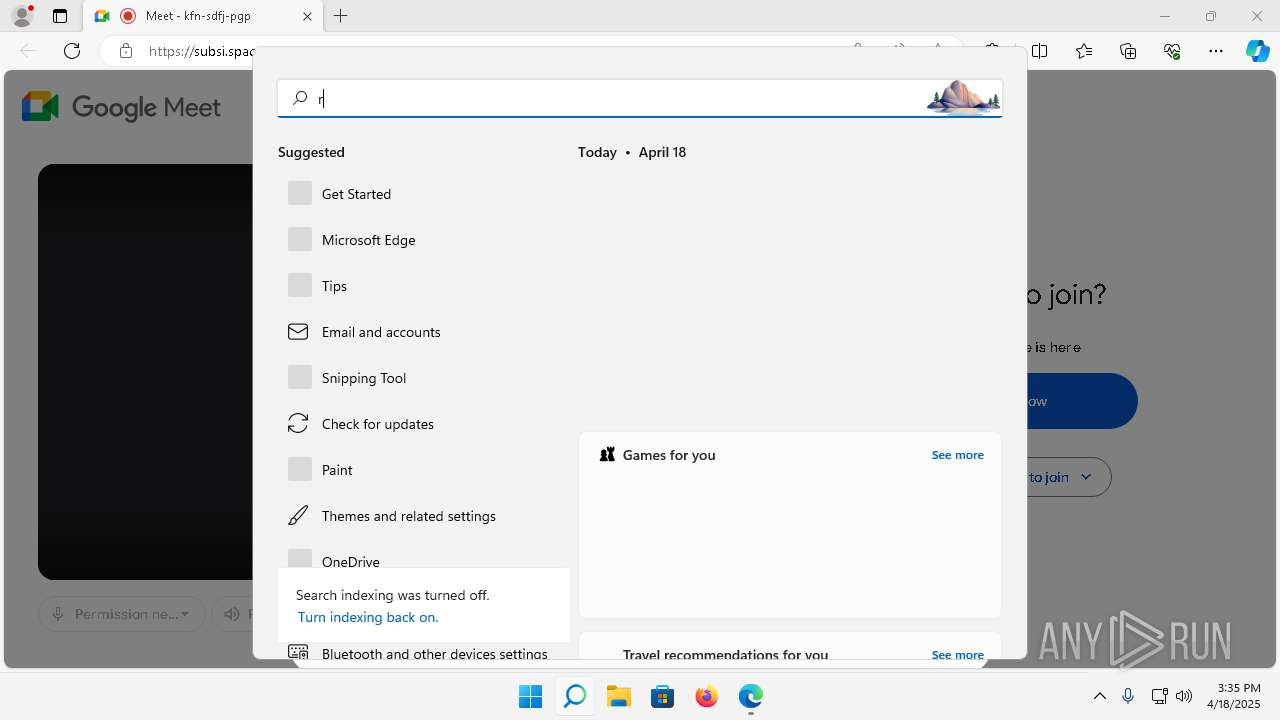Click the search highlight mountain image
Screen dimensions: 1280x720
(x=963, y=98)
